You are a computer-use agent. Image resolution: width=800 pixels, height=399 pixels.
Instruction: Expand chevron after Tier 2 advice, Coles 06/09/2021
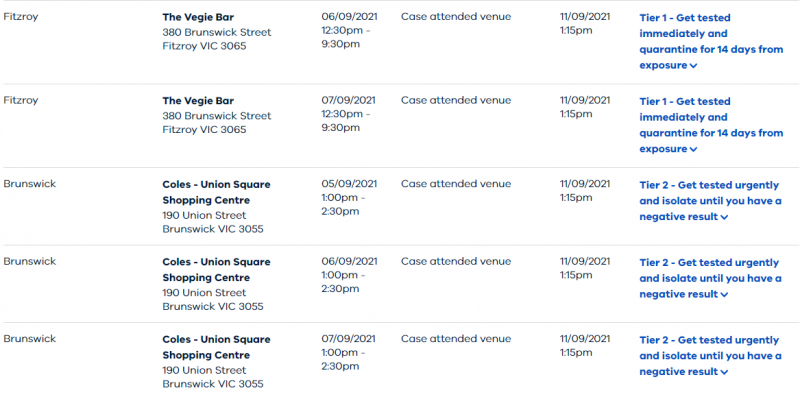[x=724, y=295]
